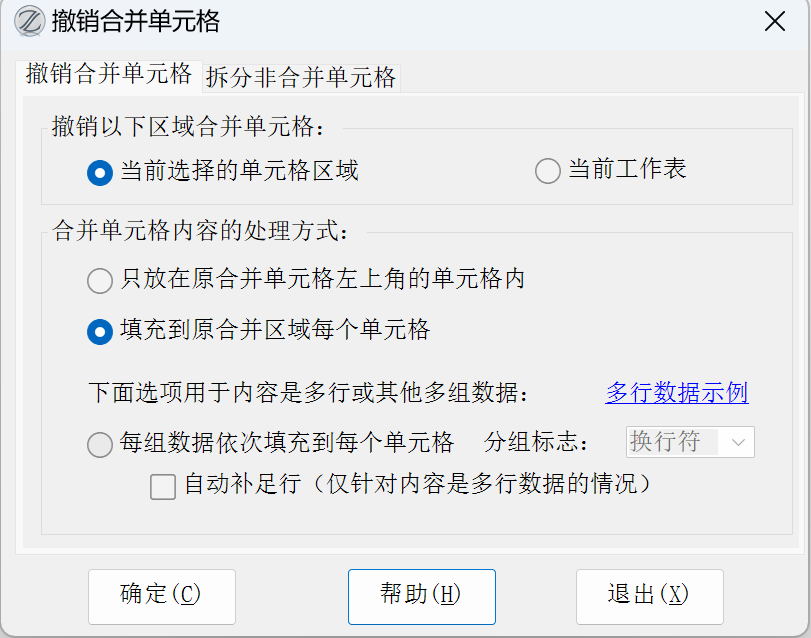811x638 pixels.
Task: Choose 填充到原合并区域每个单元格 radio button
Action: pyautogui.click(x=100, y=331)
